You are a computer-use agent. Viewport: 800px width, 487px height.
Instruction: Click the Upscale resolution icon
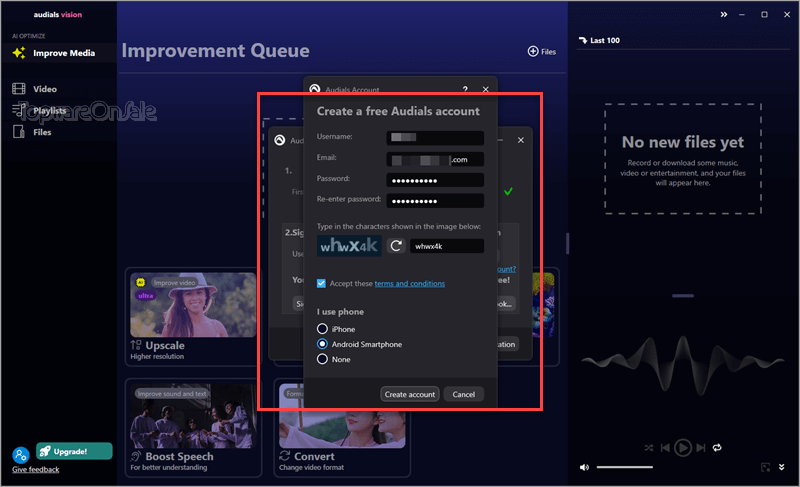tap(136, 345)
